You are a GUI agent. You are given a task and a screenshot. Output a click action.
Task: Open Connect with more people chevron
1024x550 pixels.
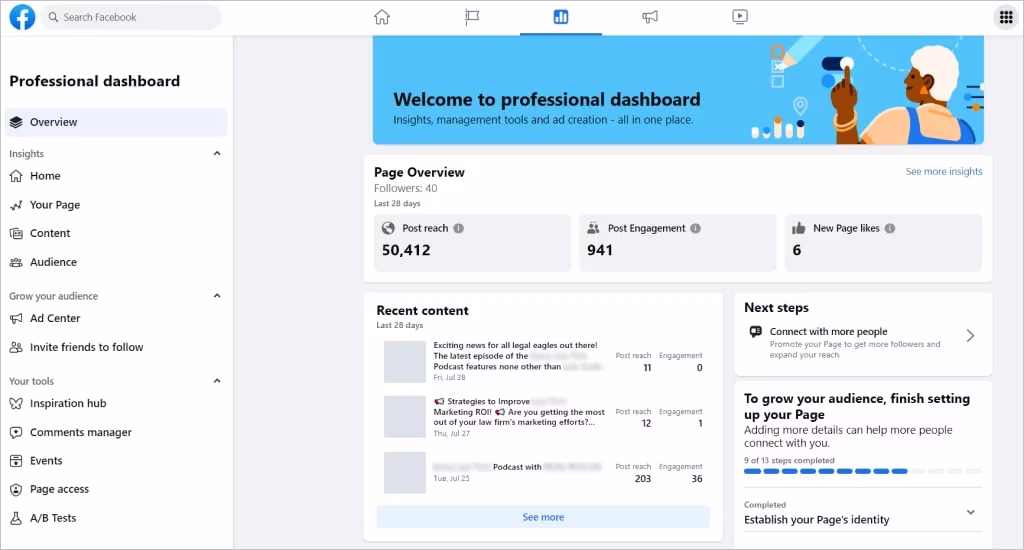970,336
